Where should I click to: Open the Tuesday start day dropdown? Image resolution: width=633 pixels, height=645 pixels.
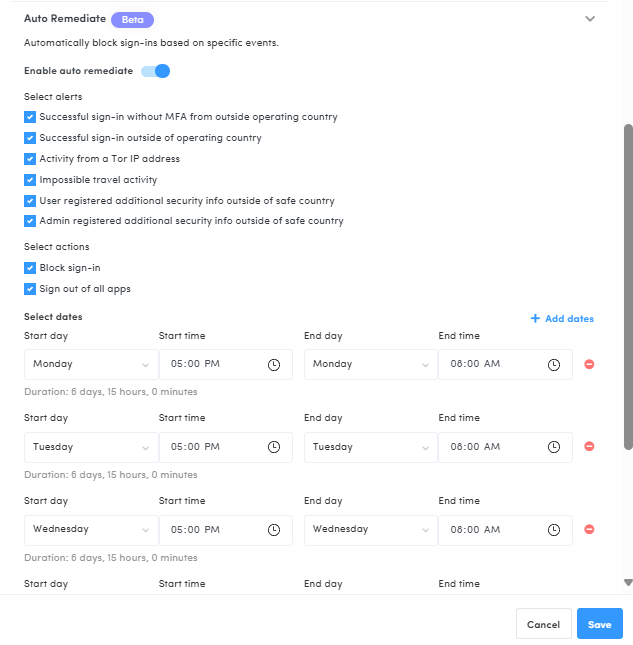(x=90, y=447)
